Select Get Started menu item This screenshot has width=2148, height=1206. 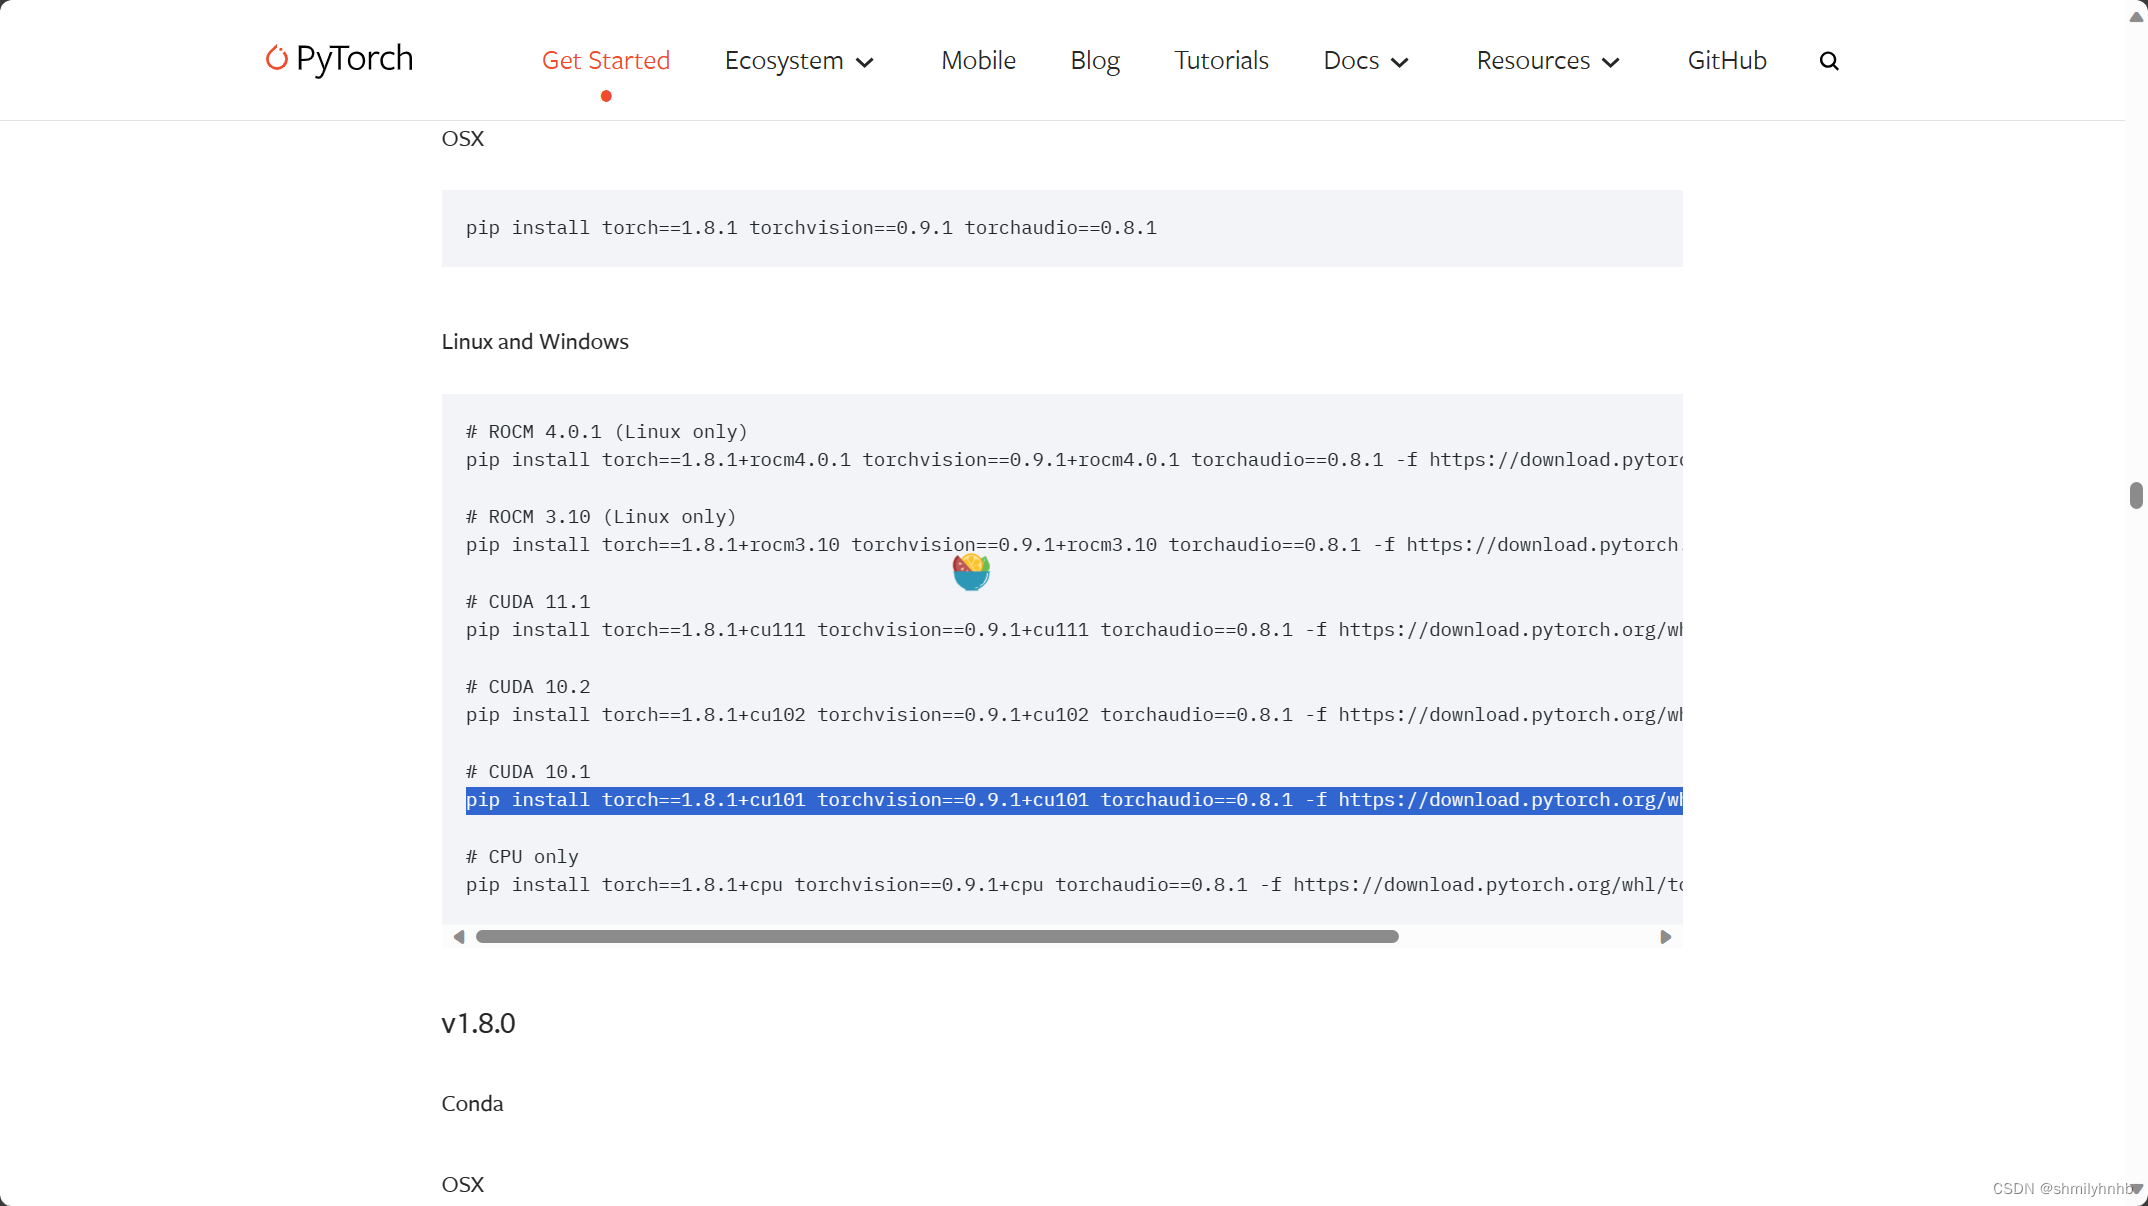point(605,59)
